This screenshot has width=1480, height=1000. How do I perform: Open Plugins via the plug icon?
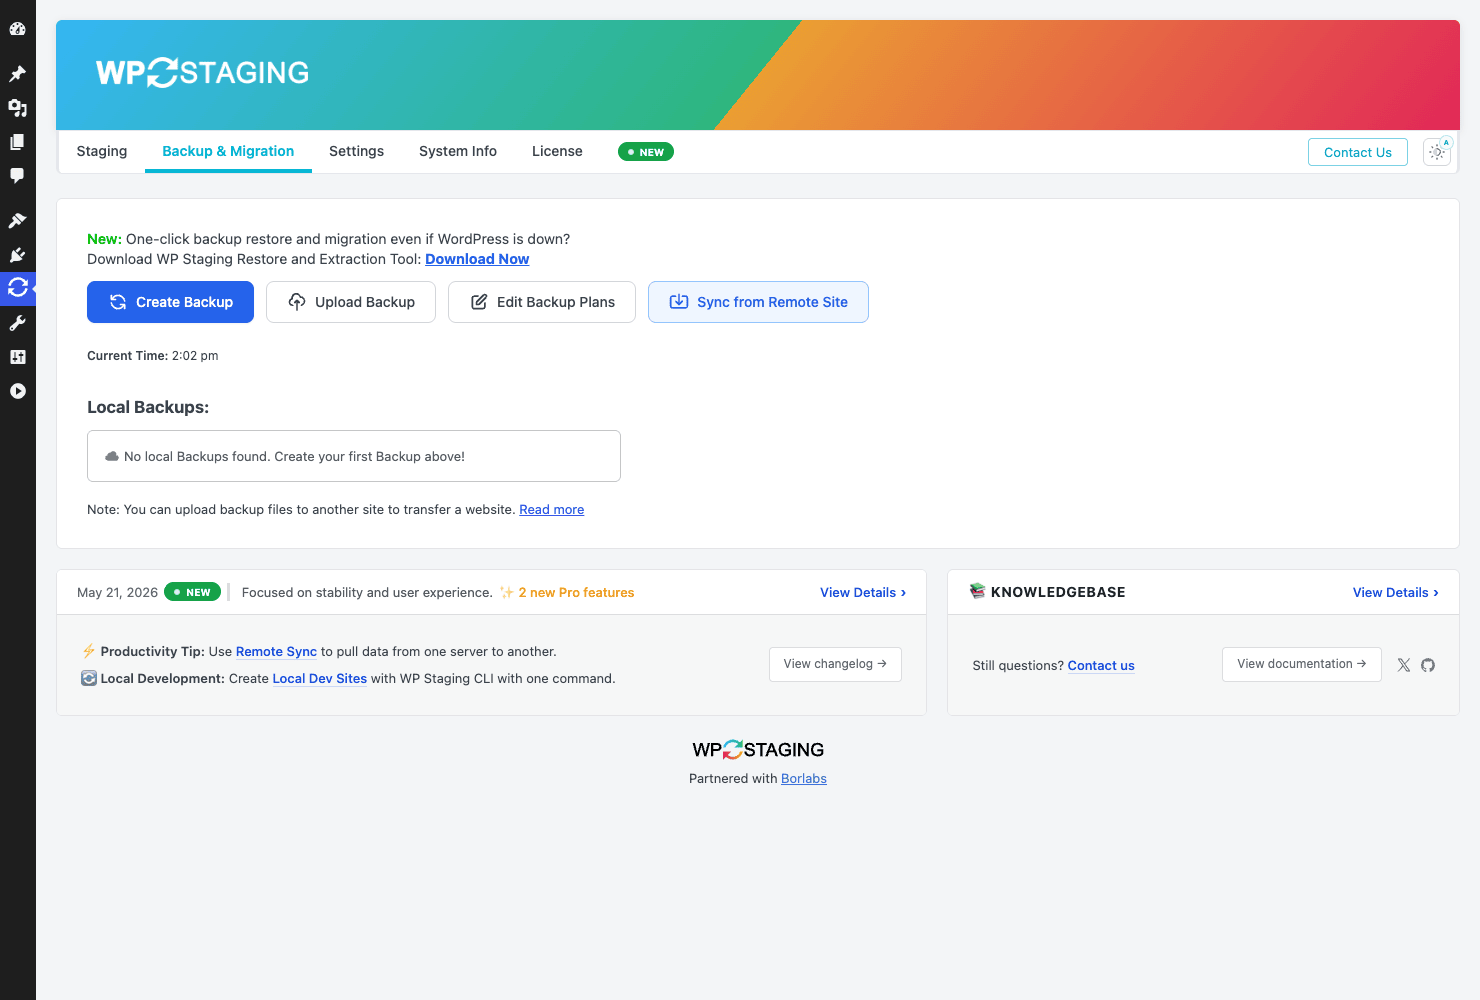(x=17, y=255)
